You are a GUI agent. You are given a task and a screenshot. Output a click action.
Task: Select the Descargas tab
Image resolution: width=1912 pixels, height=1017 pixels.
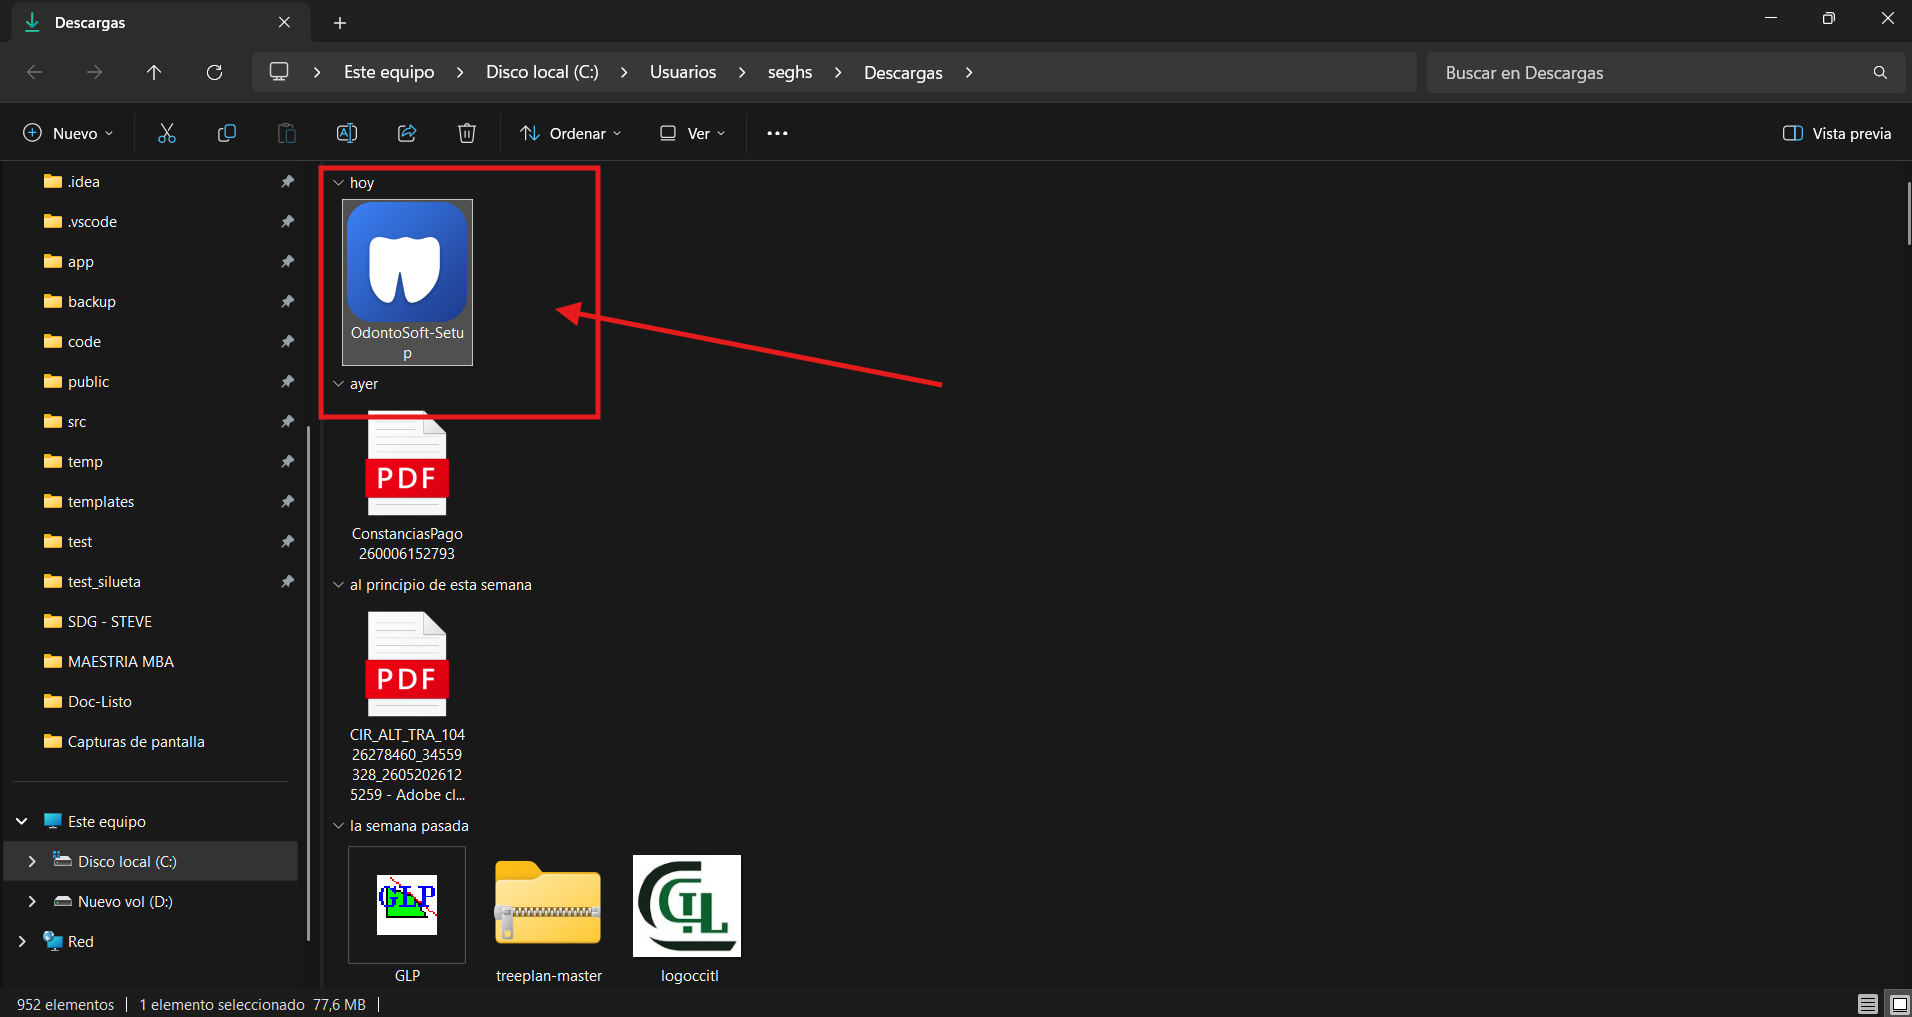pos(160,22)
